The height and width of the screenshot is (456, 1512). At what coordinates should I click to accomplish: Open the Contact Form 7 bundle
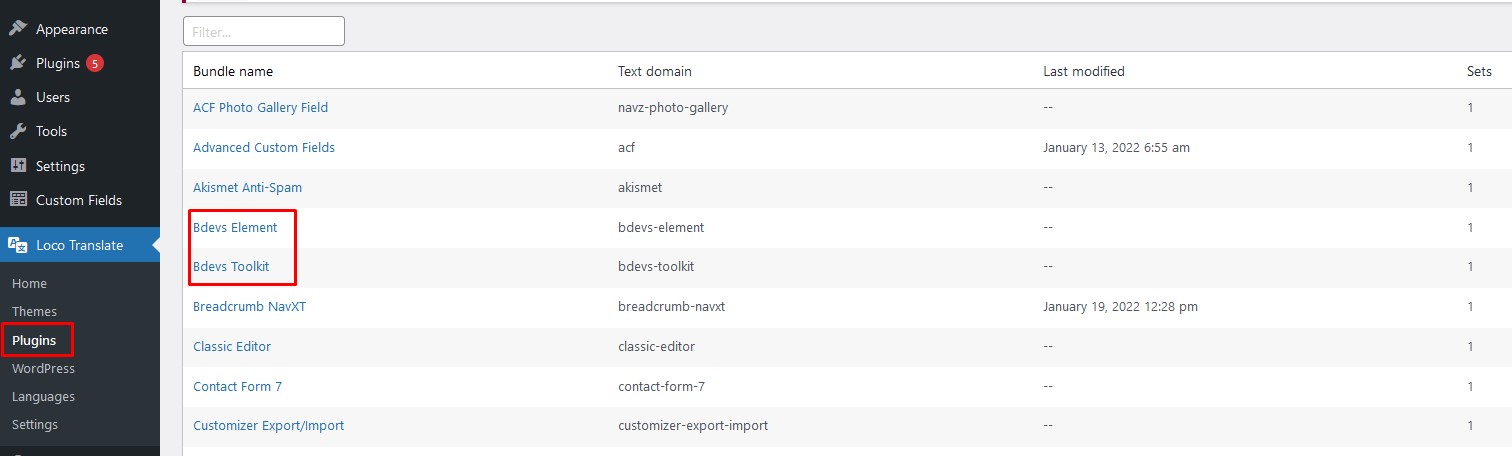238,386
